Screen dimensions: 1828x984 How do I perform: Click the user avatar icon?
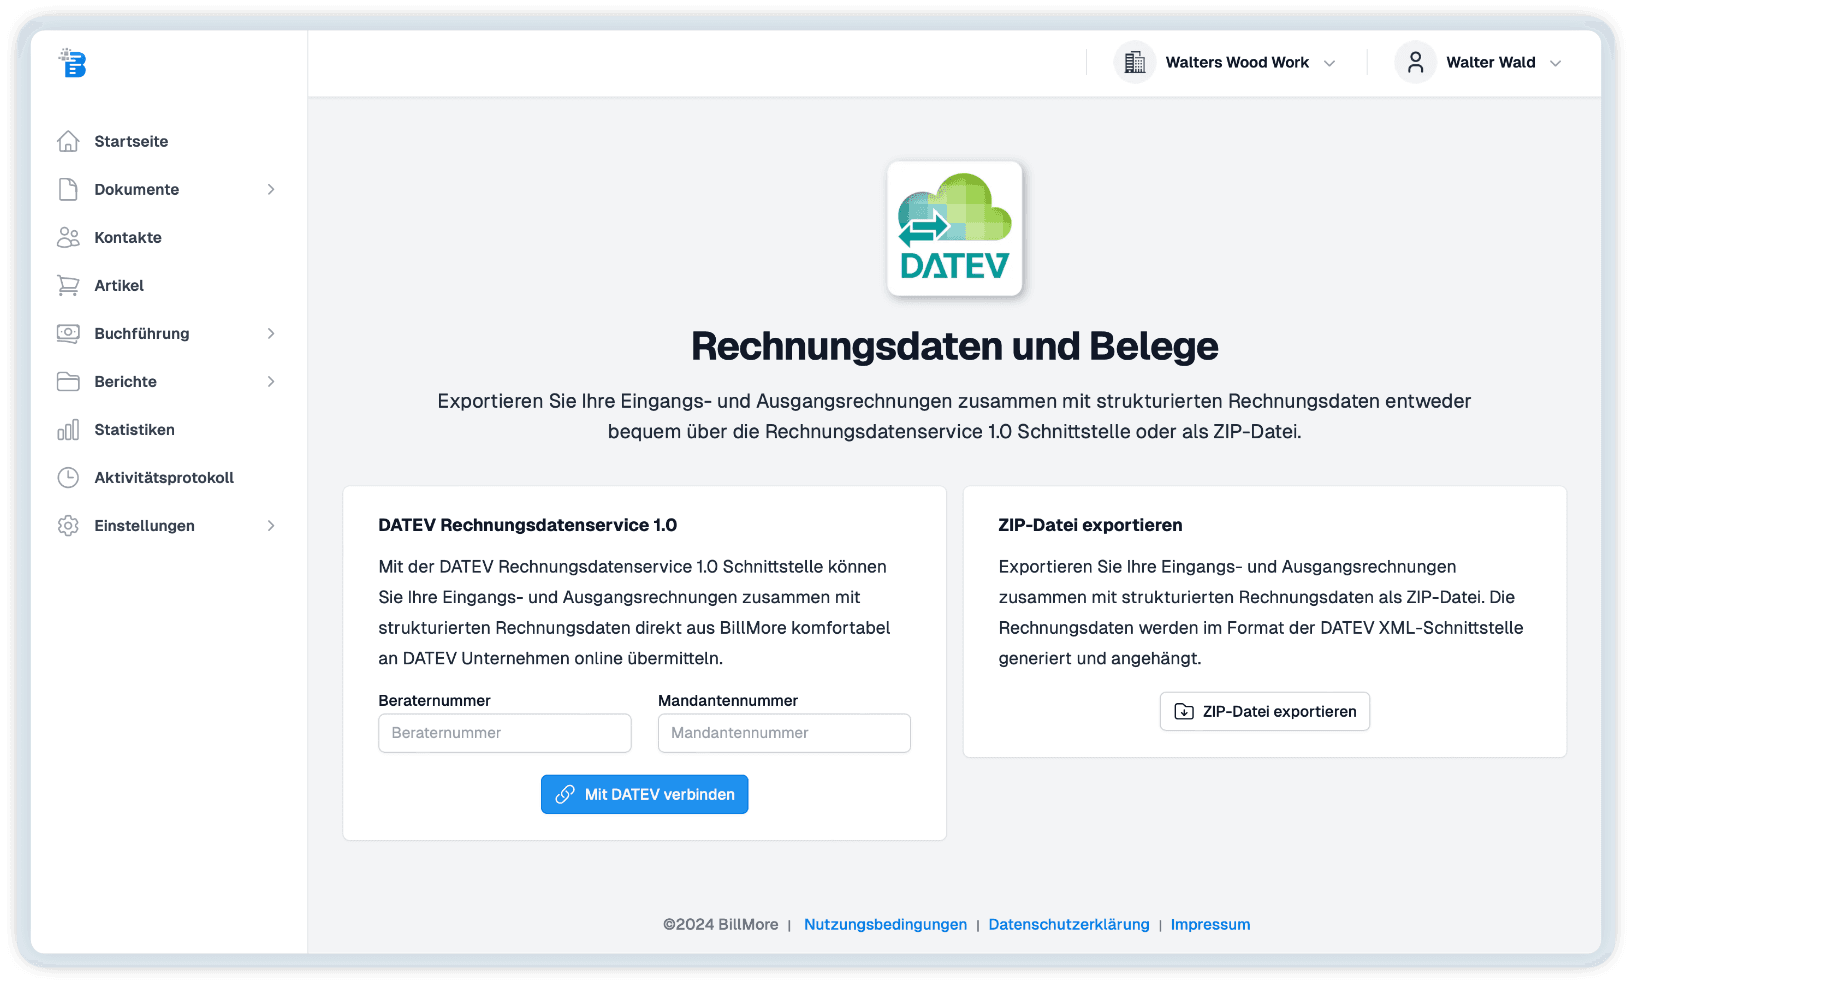[x=1416, y=62]
